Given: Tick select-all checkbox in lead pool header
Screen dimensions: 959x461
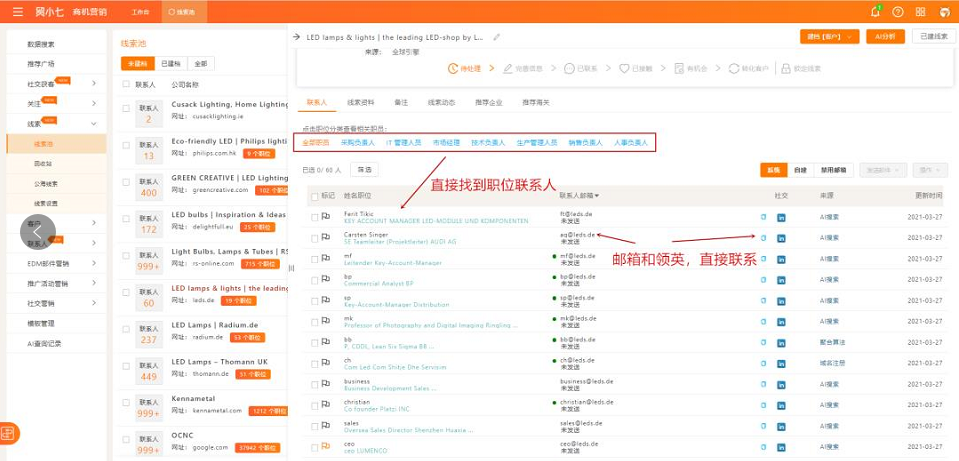Looking at the screenshot, I should 126,84.
